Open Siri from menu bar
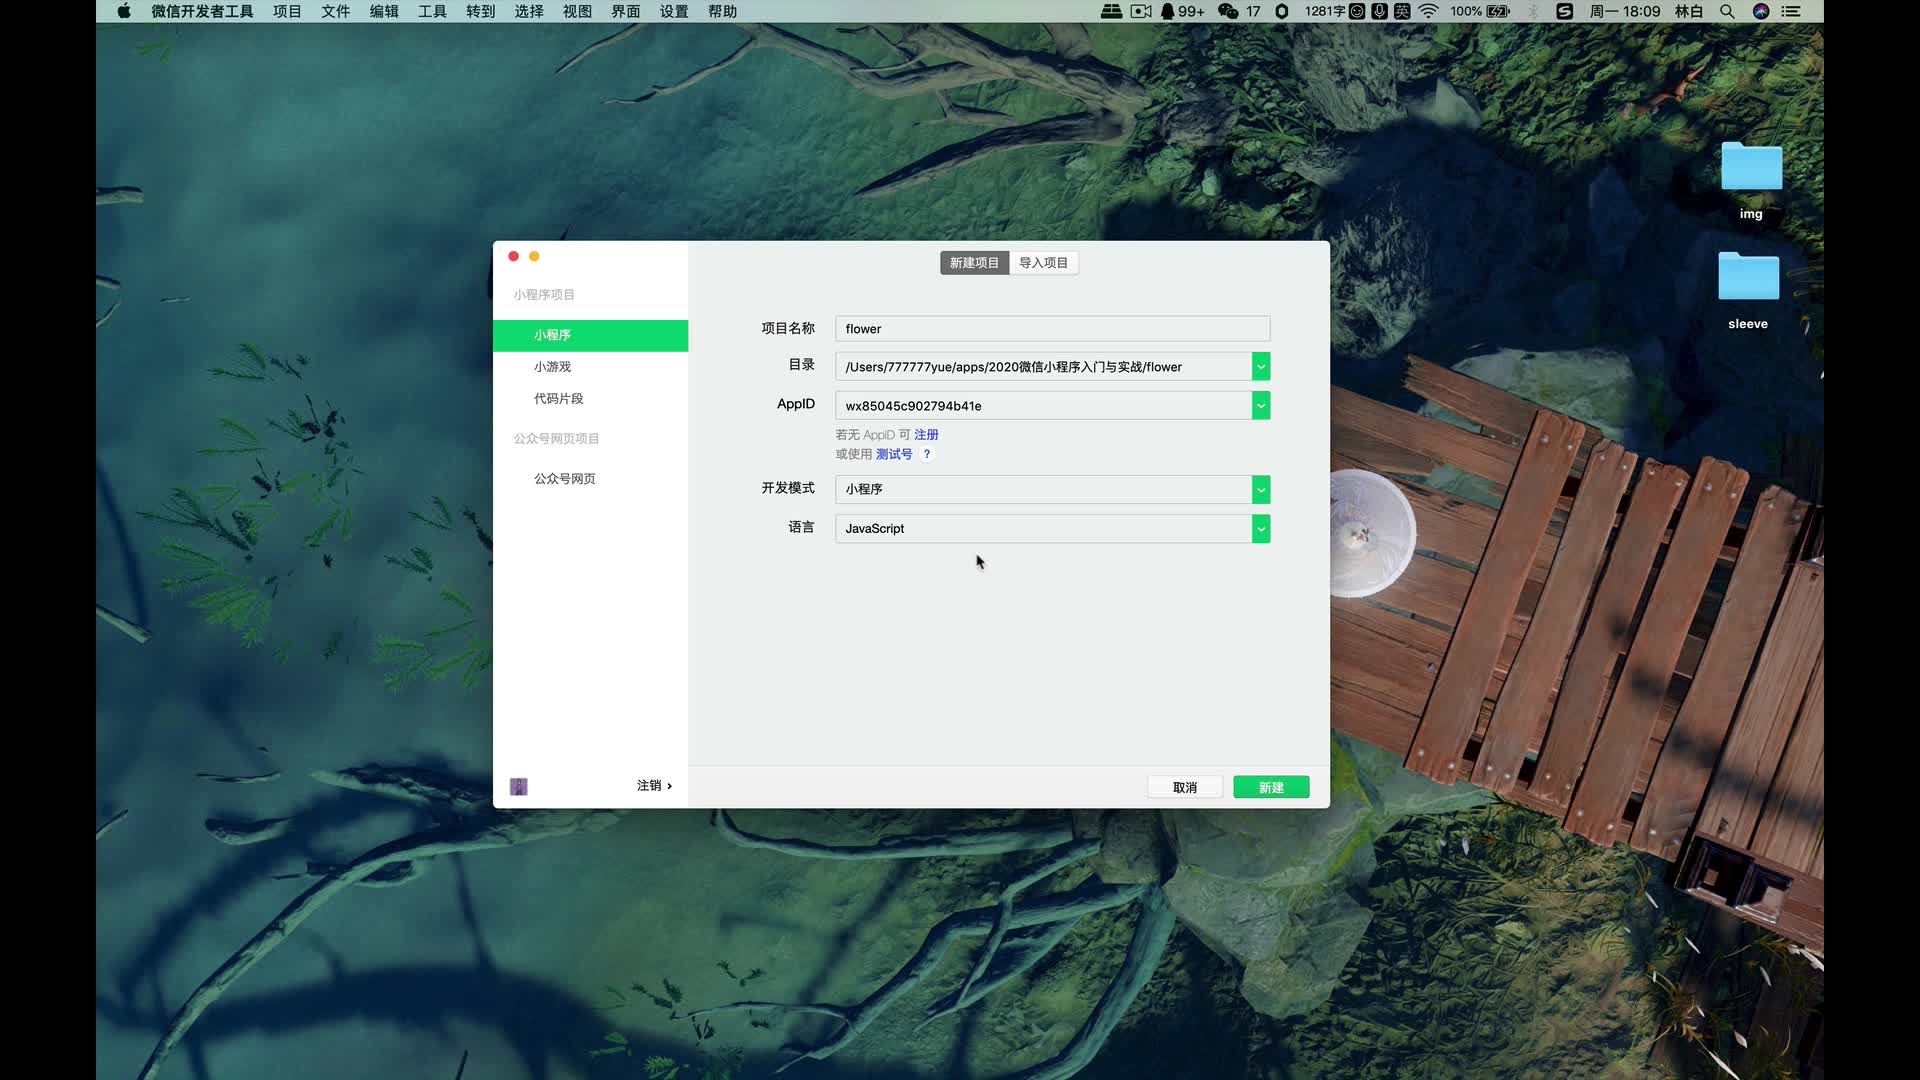1920x1080 pixels. click(x=1761, y=11)
